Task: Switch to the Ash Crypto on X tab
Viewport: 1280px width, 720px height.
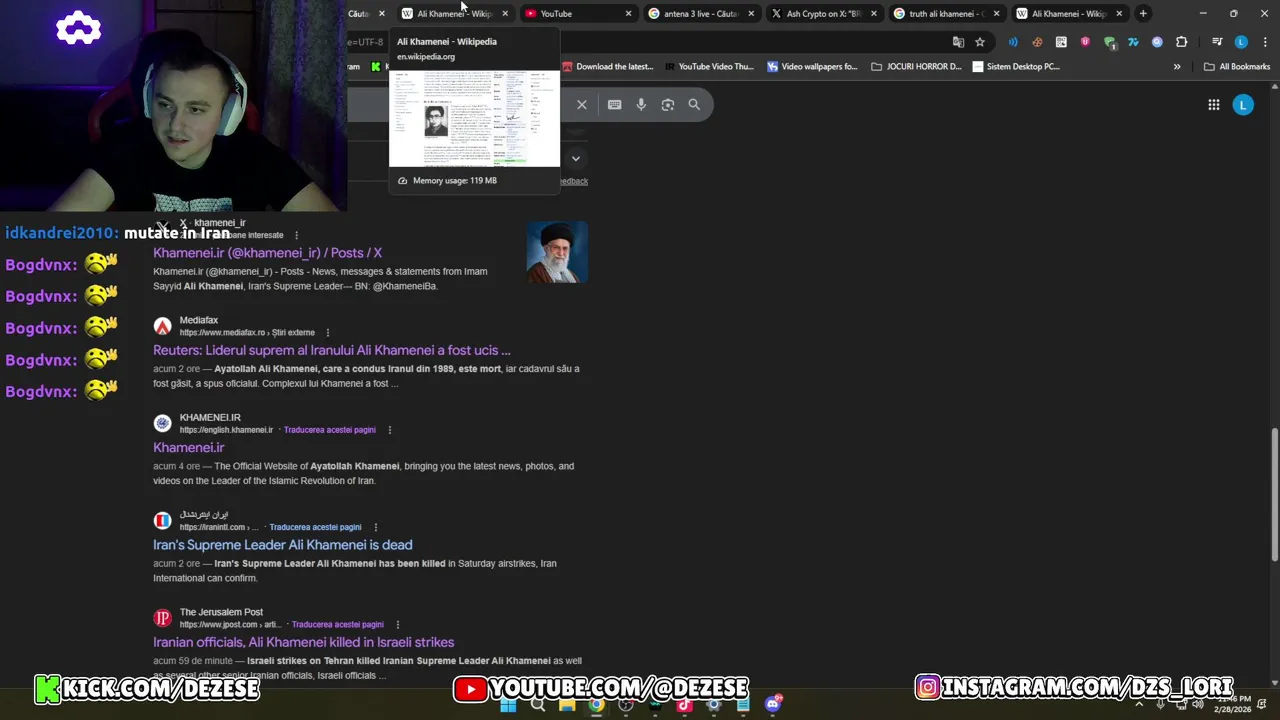Action: click(x=824, y=14)
